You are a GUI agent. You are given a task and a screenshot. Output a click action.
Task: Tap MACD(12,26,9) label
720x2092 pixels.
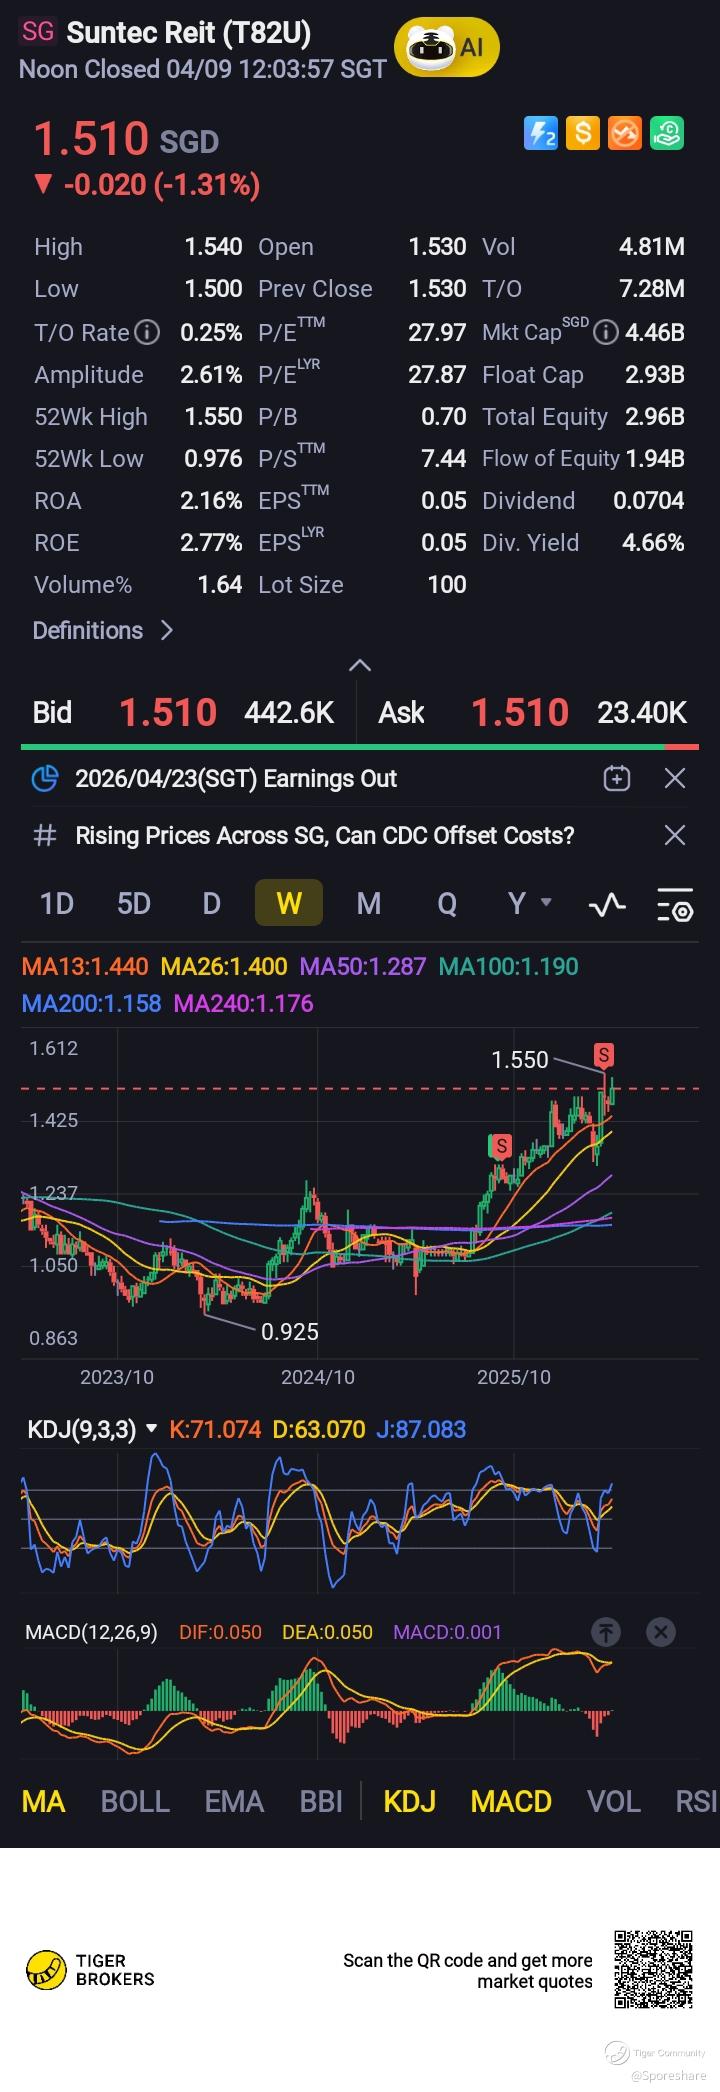(91, 1632)
